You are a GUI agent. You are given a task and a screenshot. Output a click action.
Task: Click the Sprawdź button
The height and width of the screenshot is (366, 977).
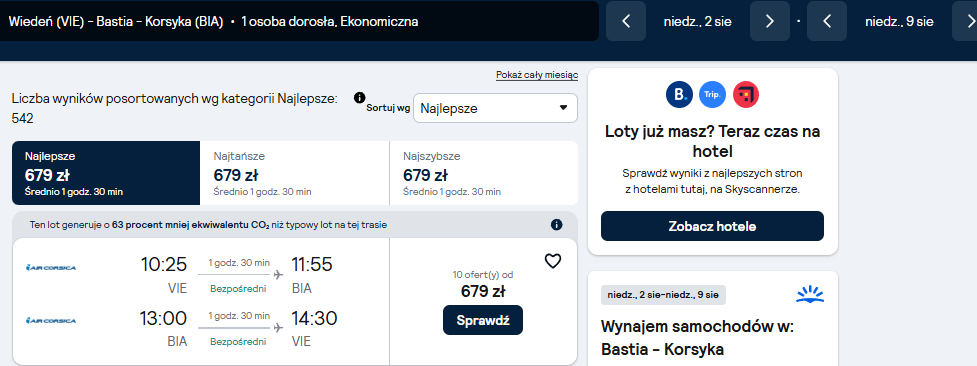click(483, 320)
